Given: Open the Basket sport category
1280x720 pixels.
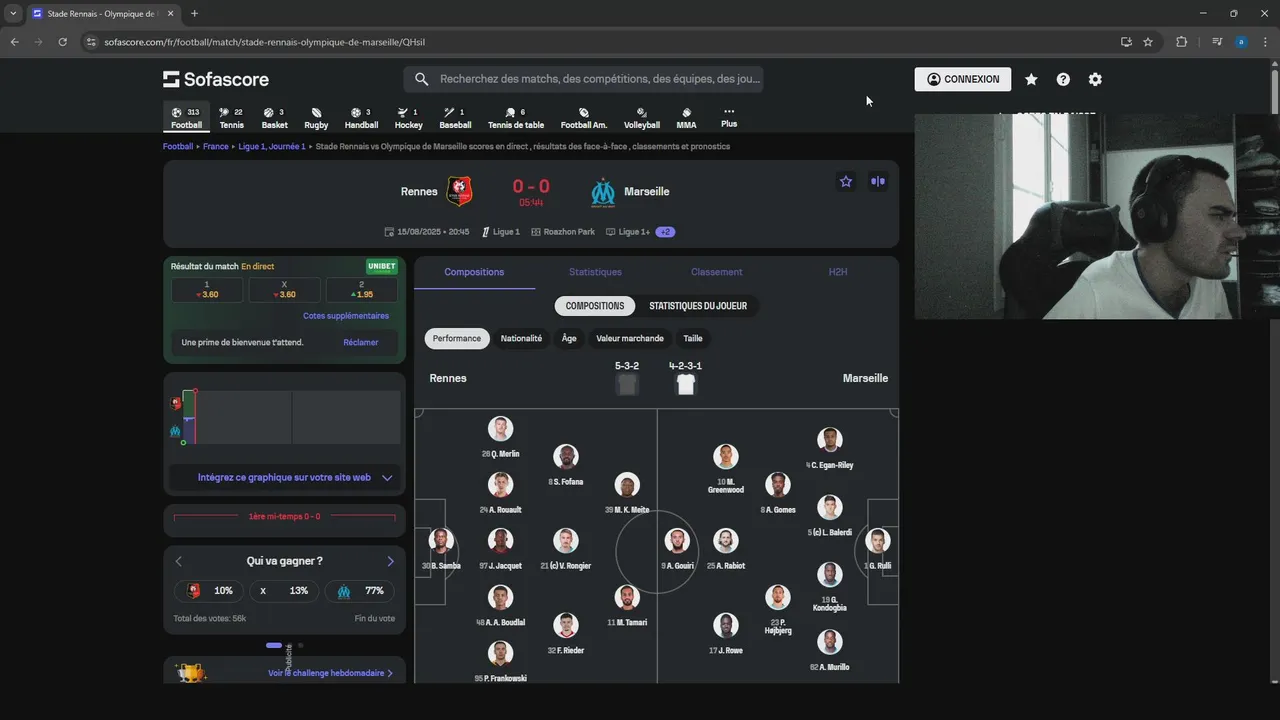Looking at the screenshot, I should 274,118.
